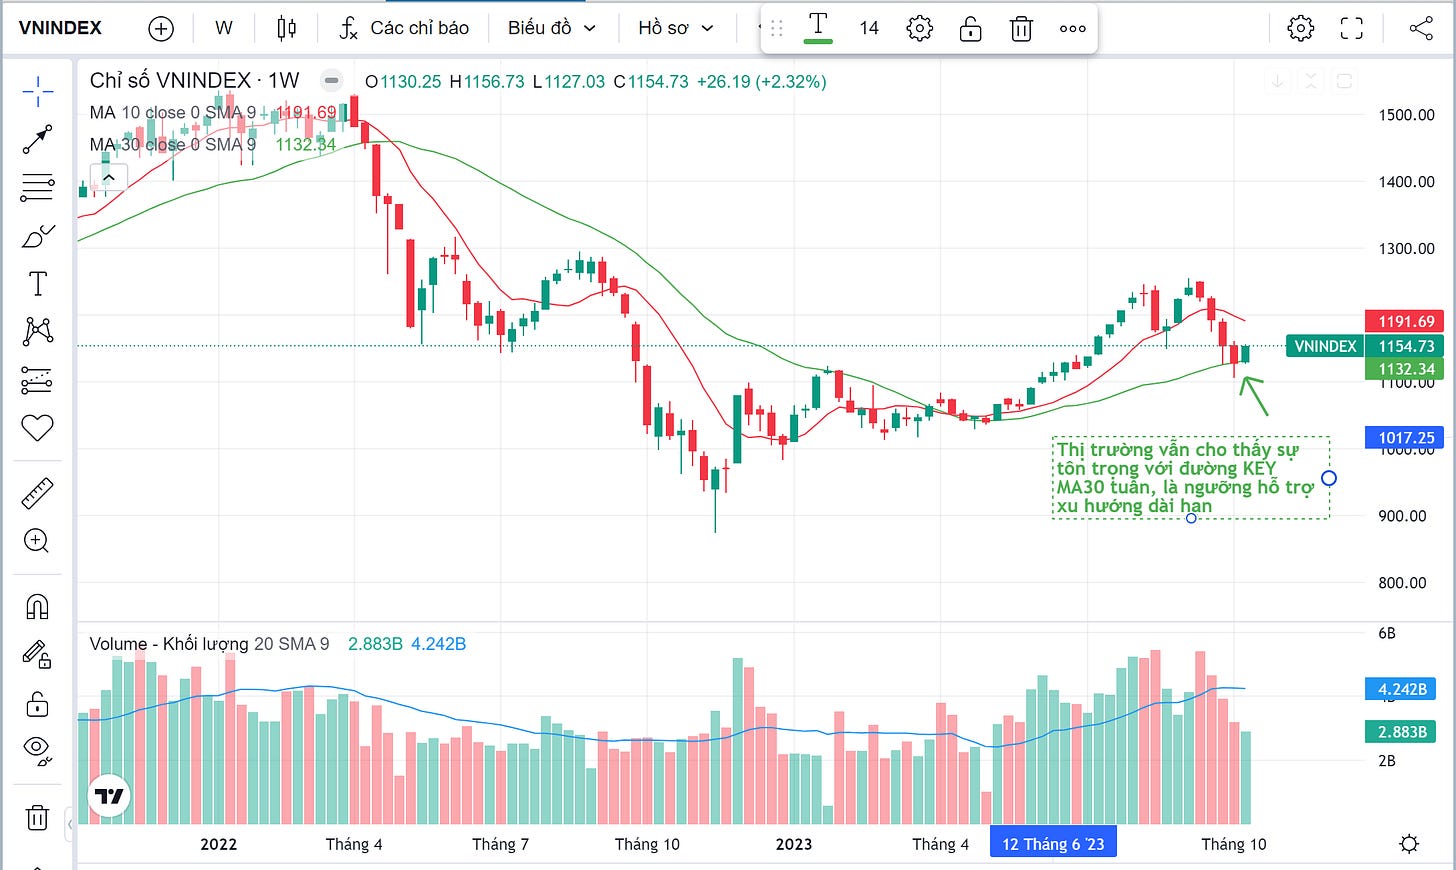
Task: Click the 2.883B volume label
Action: click(1402, 732)
